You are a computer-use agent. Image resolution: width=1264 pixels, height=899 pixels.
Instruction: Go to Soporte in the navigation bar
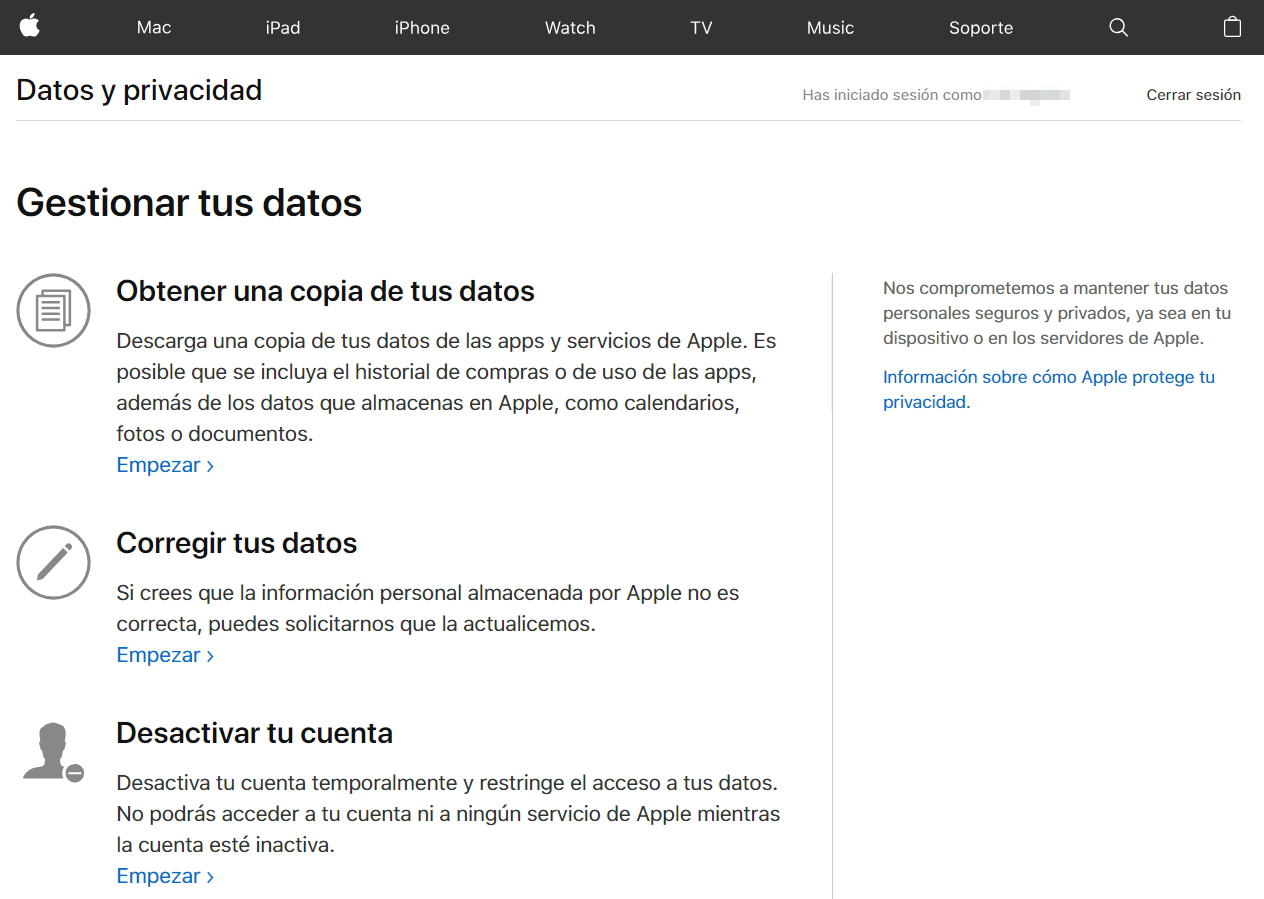981,27
